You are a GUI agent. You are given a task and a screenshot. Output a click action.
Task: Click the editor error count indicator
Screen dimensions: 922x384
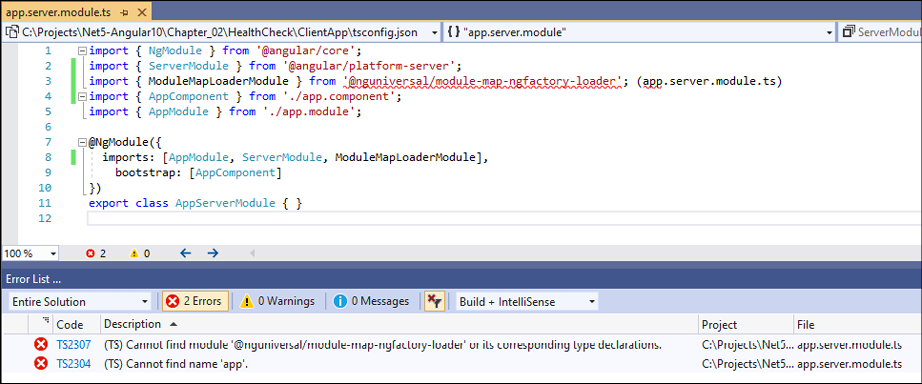point(96,253)
